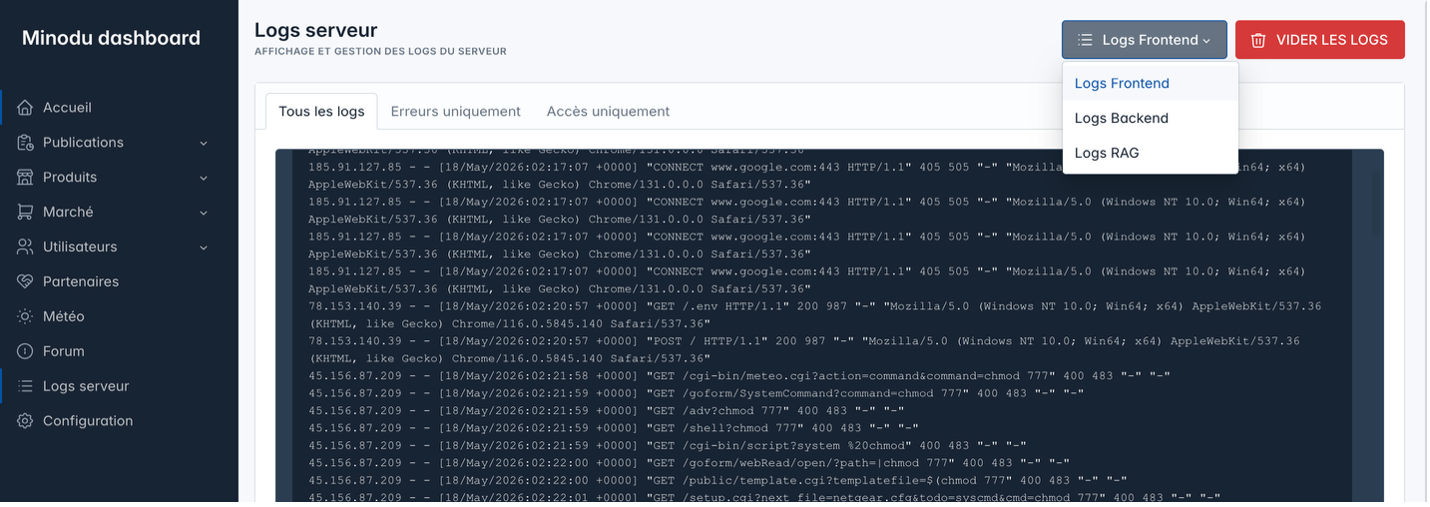
Task: Select Logs RAG from the dropdown
Action: click(x=1150, y=153)
